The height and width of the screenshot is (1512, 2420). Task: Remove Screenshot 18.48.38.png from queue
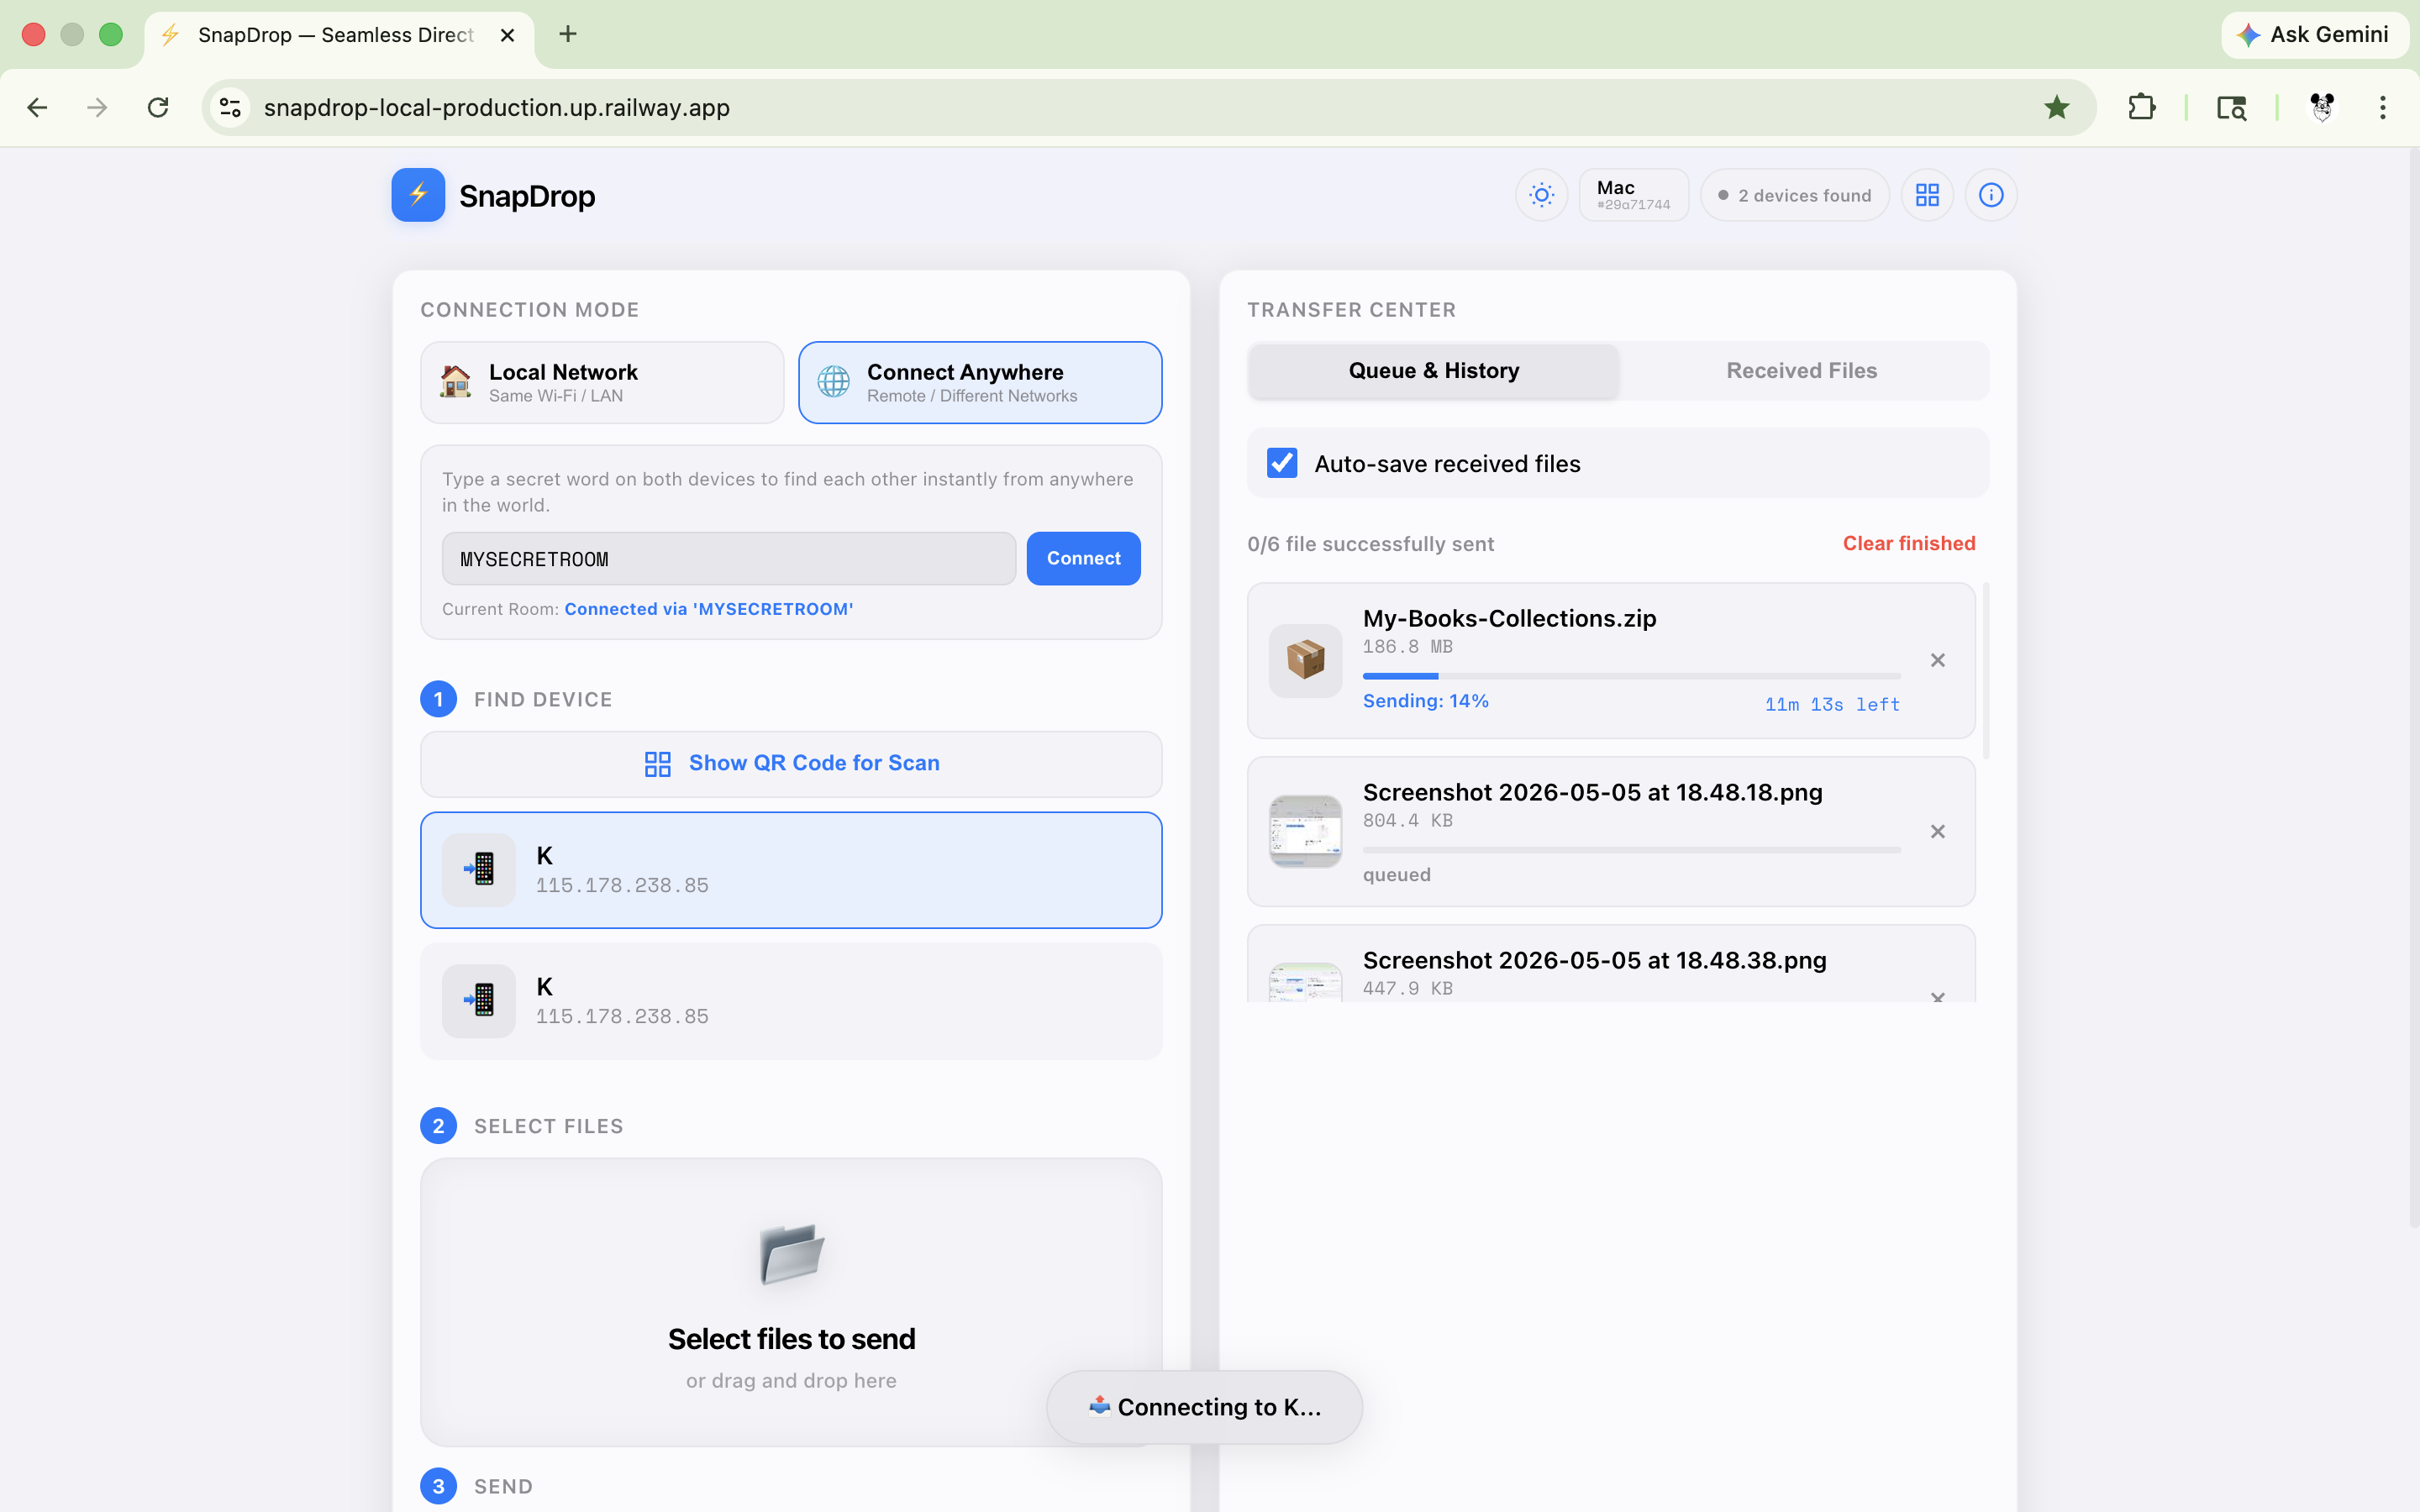click(x=1937, y=996)
